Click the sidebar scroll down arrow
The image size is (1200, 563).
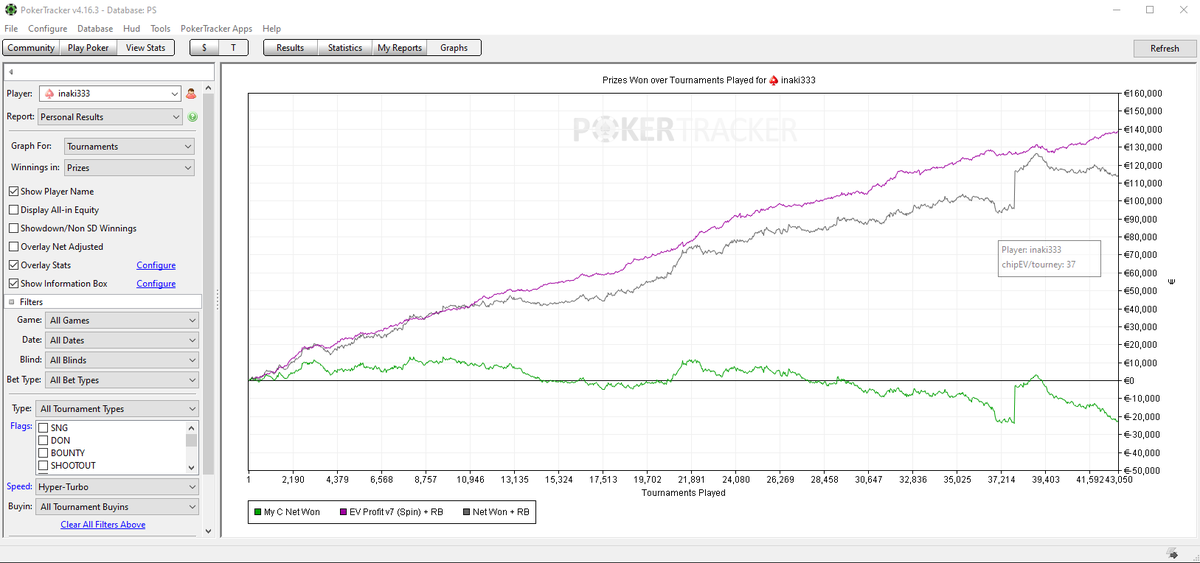click(x=208, y=531)
